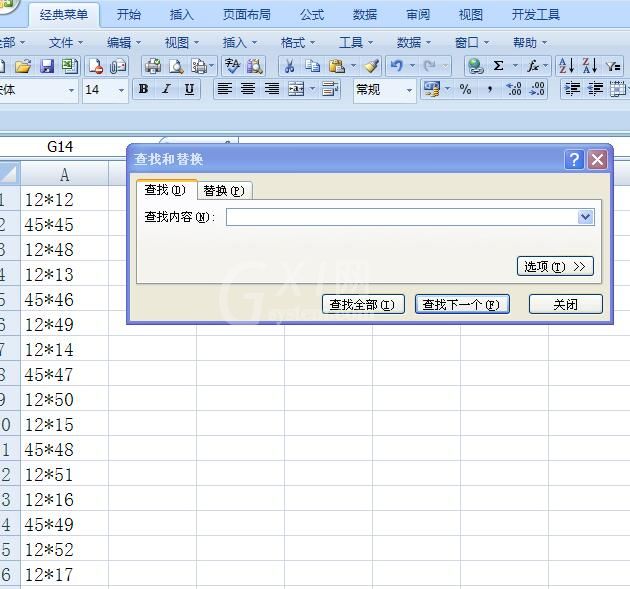This screenshot has width=630, height=589.
Task: Open a file with the folder icon
Action: click(x=23, y=66)
